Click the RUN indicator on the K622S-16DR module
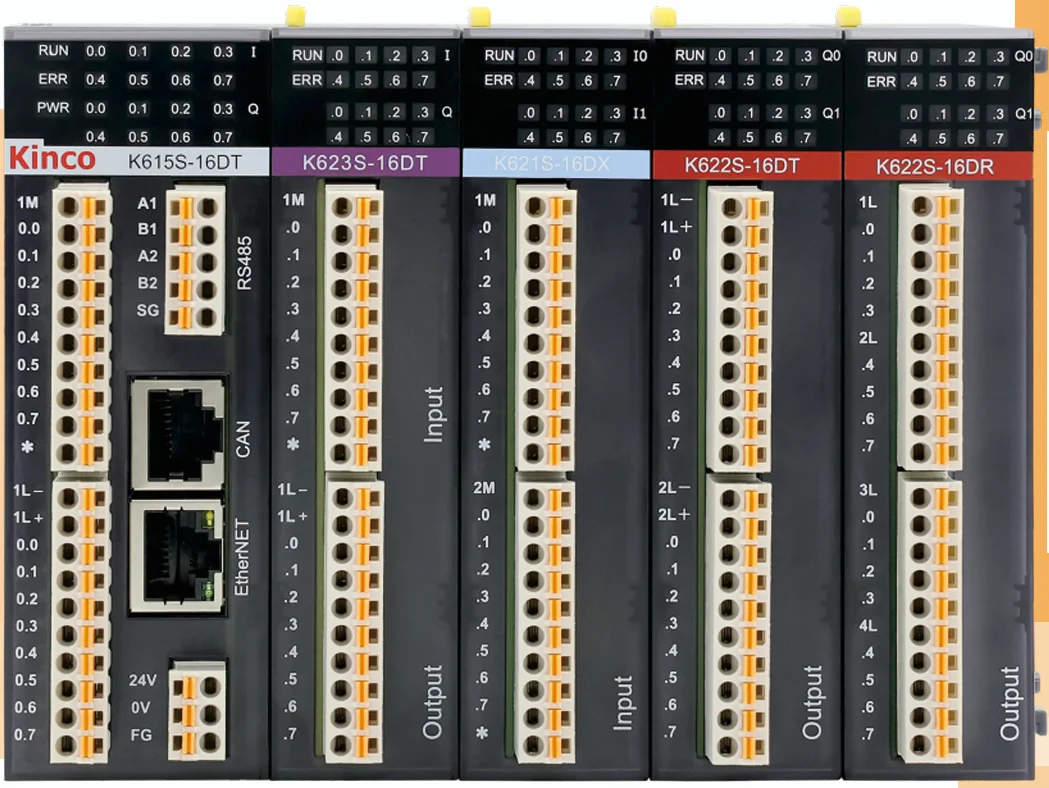The width and height of the screenshot is (1049, 788). [882, 57]
